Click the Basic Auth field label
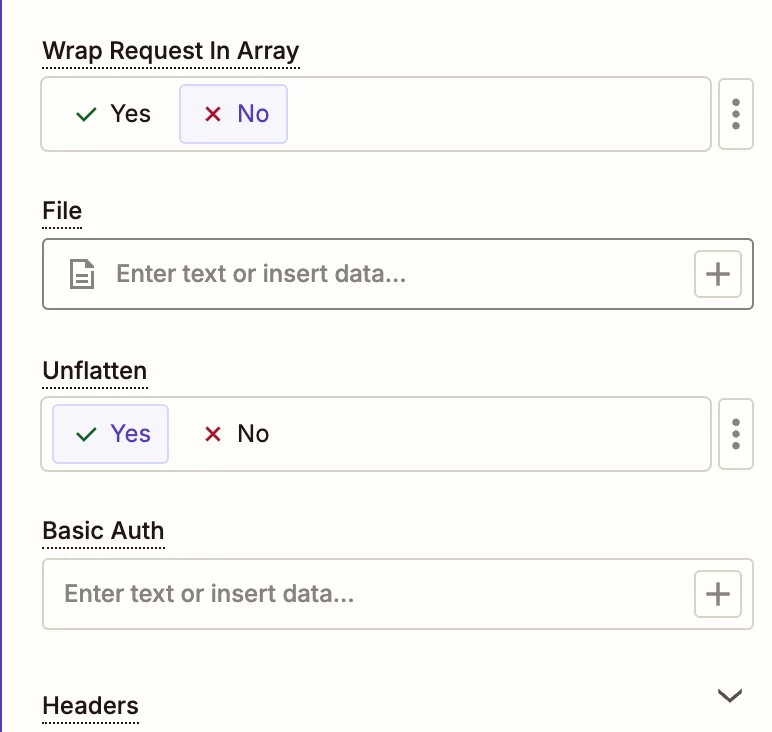The height and width of the screenshot is (732, 772). pos(103,531)
